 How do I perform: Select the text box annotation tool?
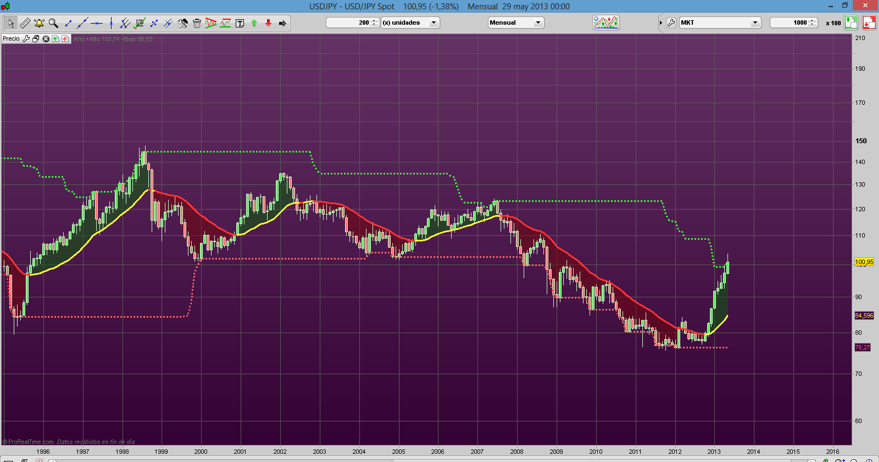pyautogui.click(x=239, y=23)
